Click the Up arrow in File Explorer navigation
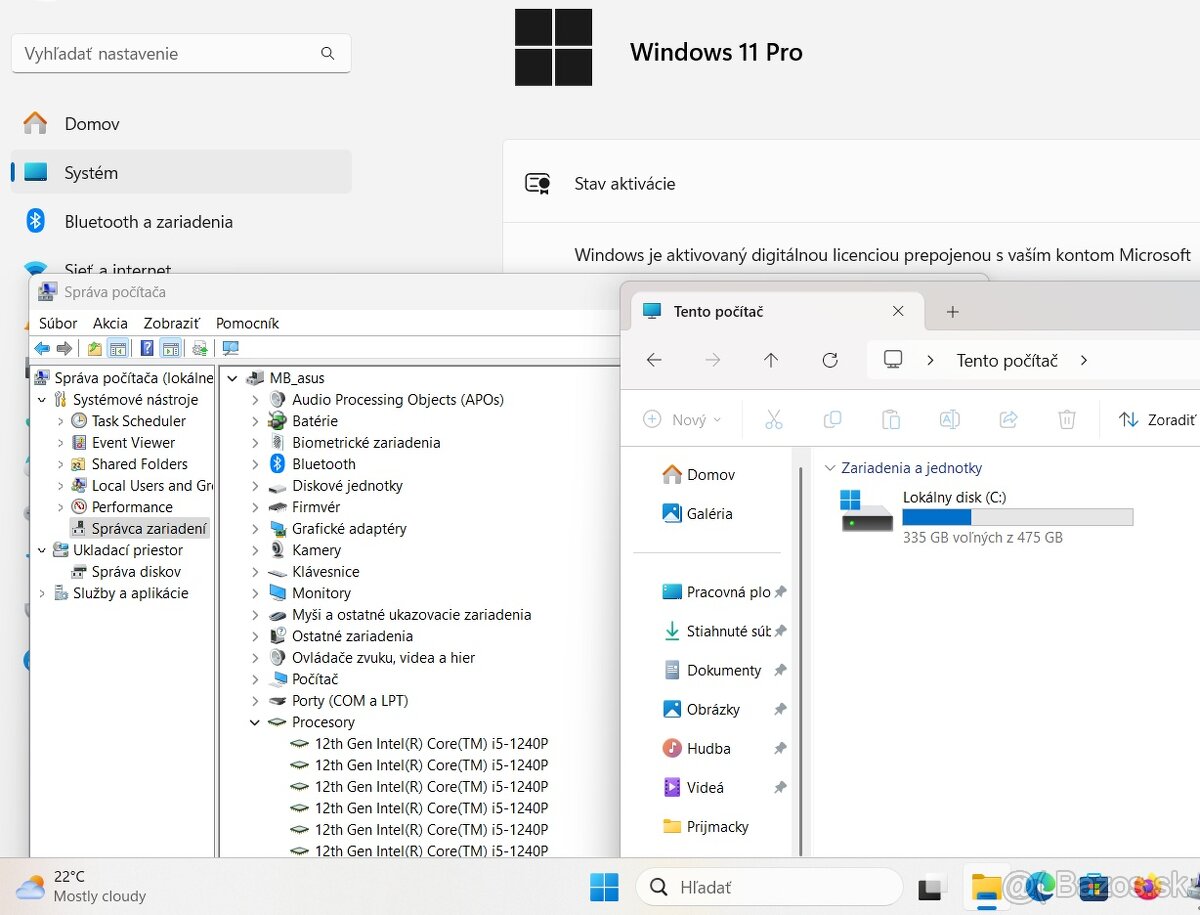 (770, 361)
